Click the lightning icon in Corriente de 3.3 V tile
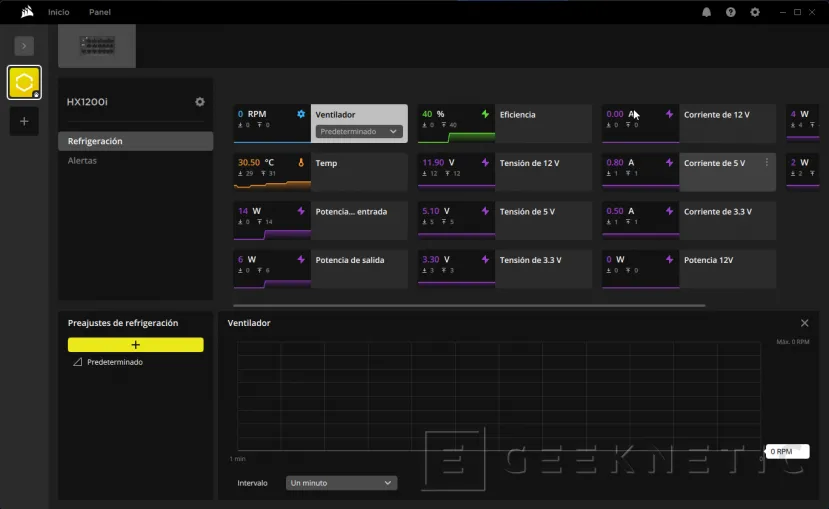829x509 pixels. (x=669, y=211)
